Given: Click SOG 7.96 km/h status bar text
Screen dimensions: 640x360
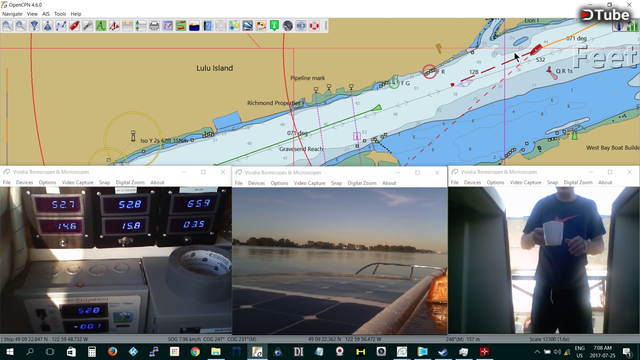Looking at the screenshot, I should click(185, 339).
